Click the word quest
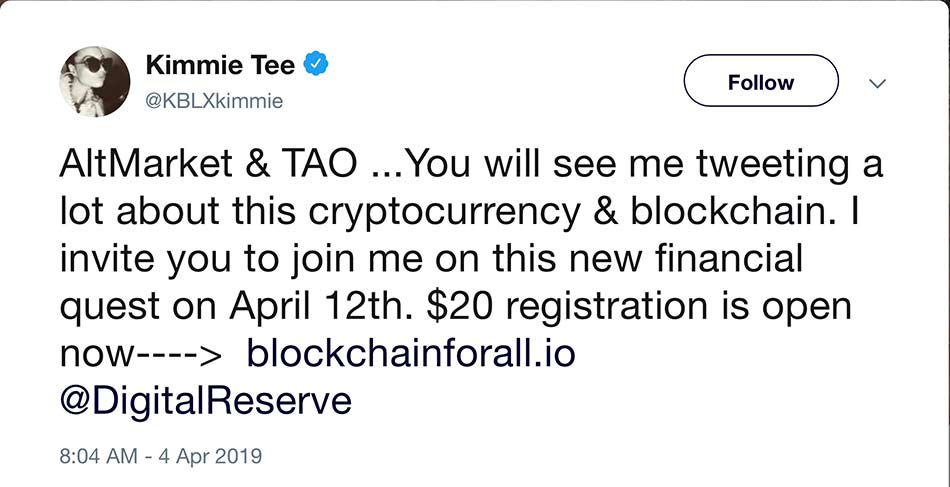Image resolution: width=950 pixels, height=487 pixels. click(110, 310)
